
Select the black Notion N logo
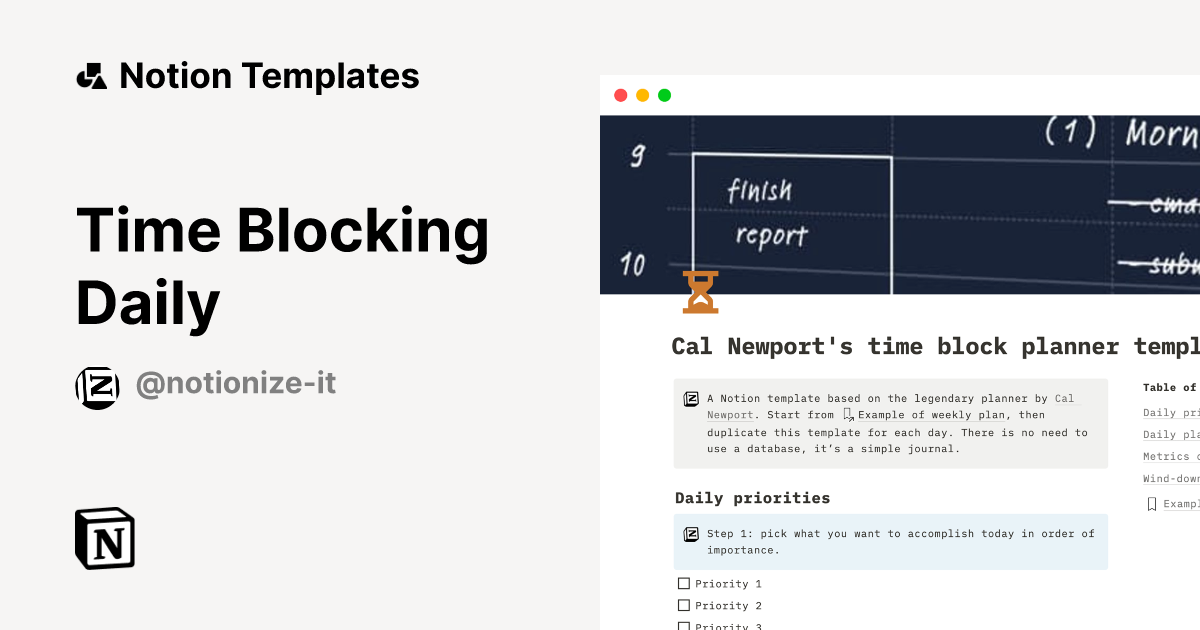pos(105,538)
